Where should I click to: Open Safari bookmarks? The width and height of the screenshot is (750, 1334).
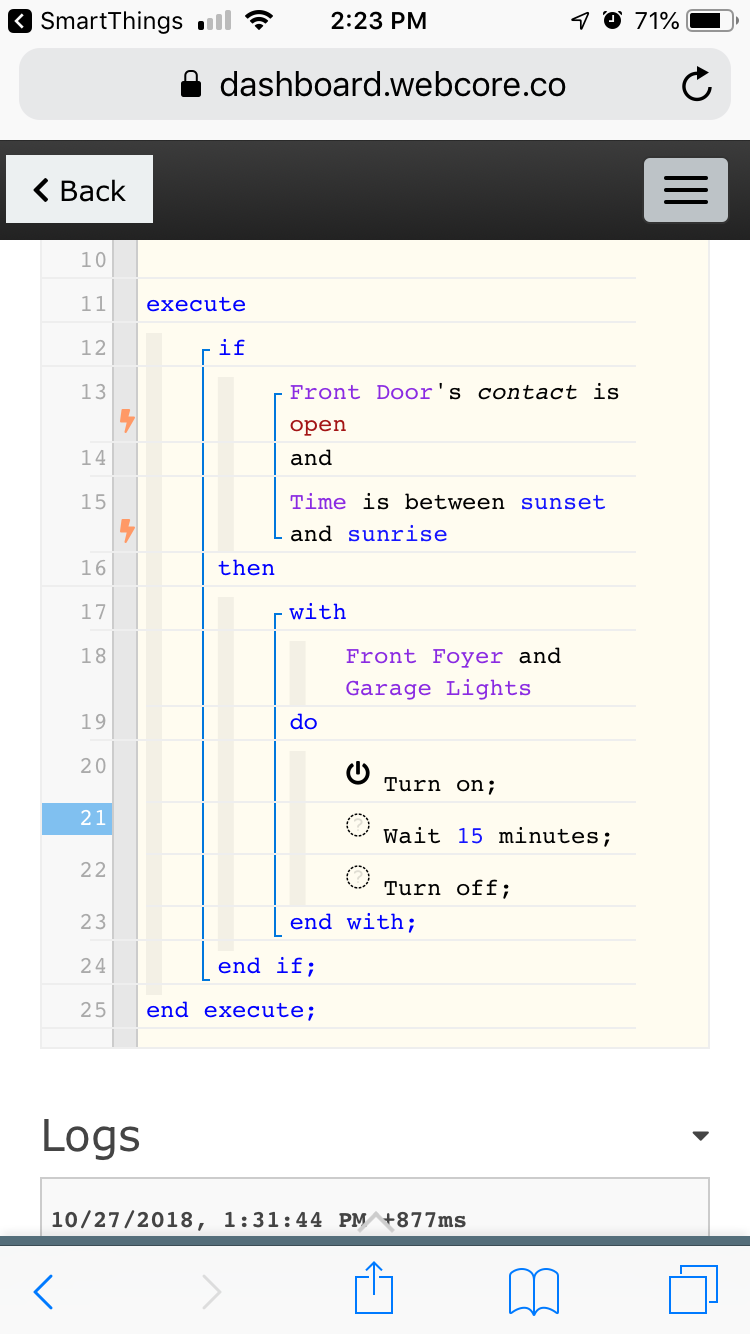pos(534,1291)
